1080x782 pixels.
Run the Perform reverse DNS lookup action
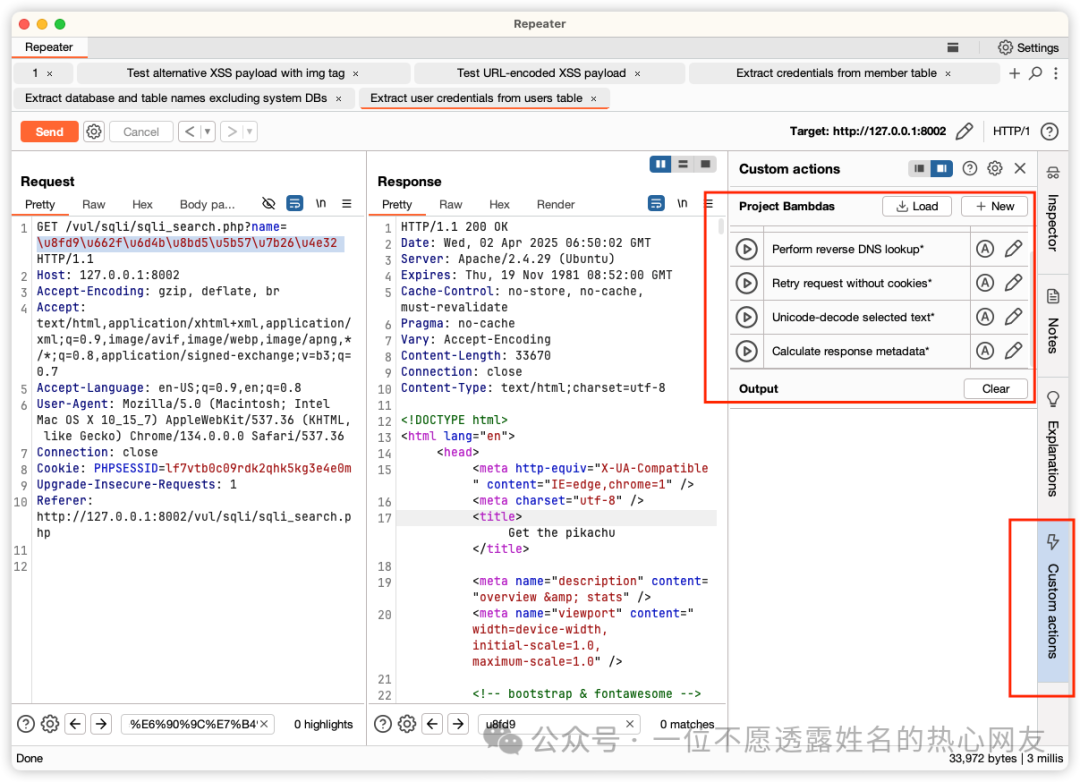tap(746, 249)
